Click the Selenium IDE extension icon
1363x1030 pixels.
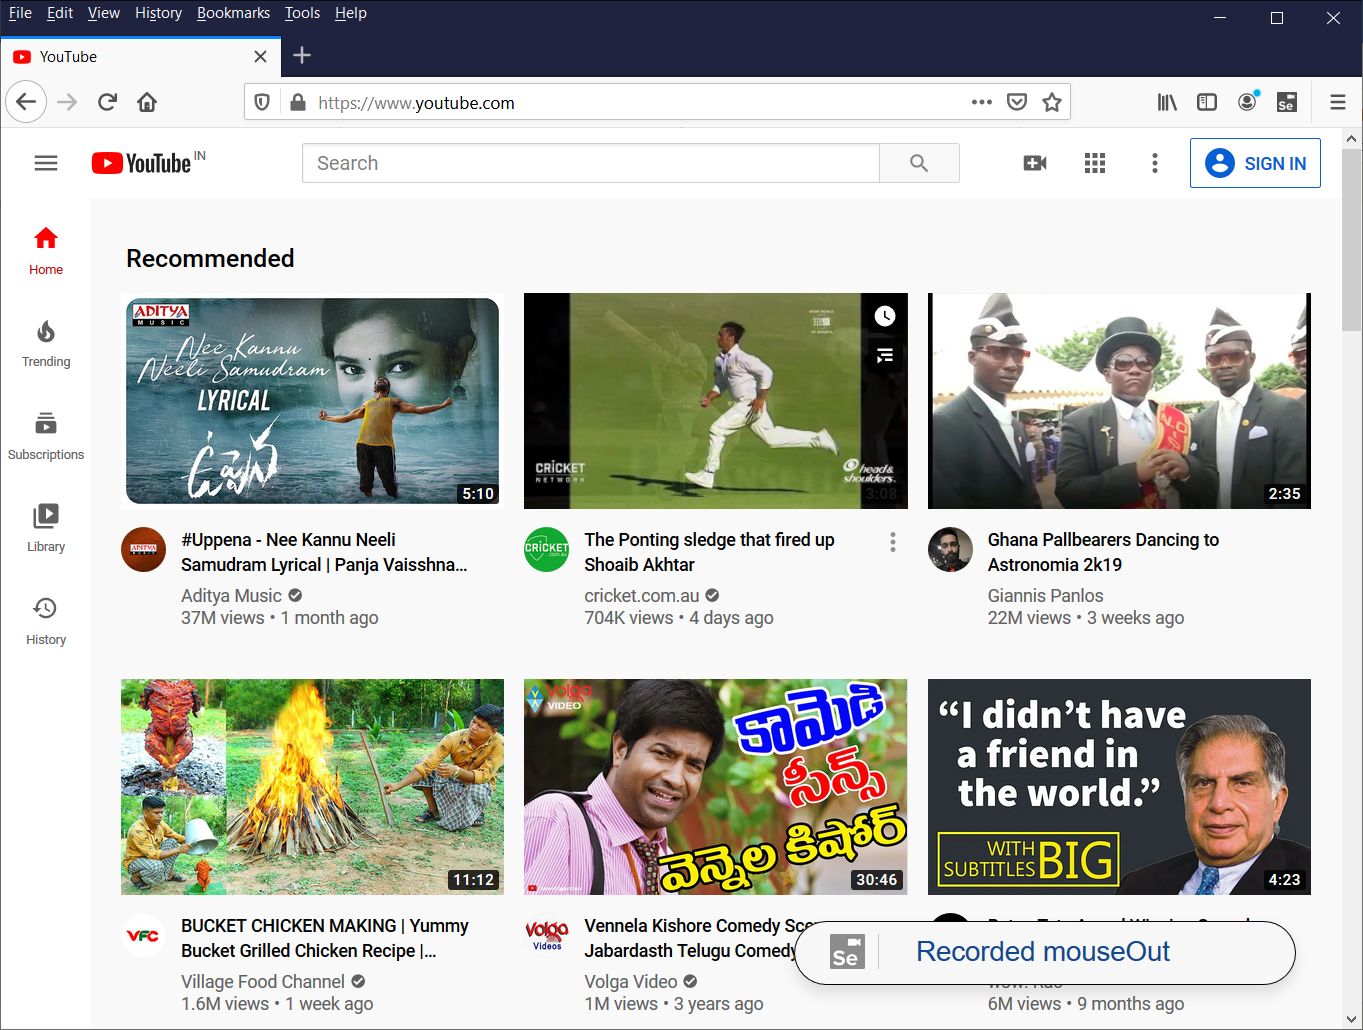1287,102
